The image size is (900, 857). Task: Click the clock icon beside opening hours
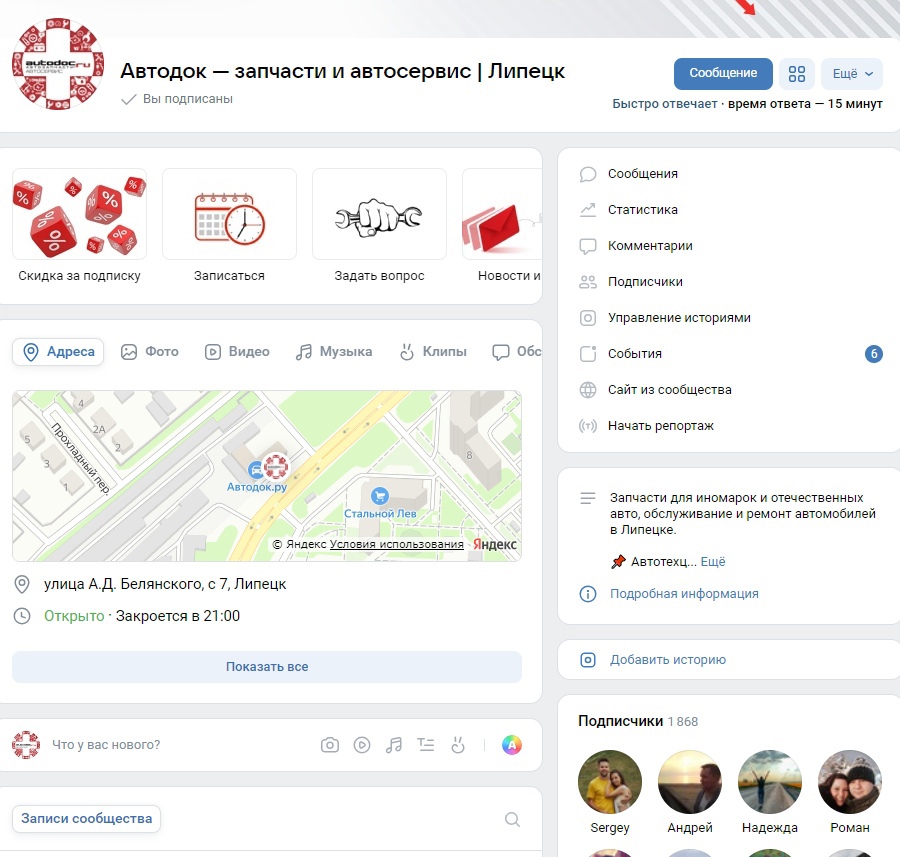coord(22,616)
